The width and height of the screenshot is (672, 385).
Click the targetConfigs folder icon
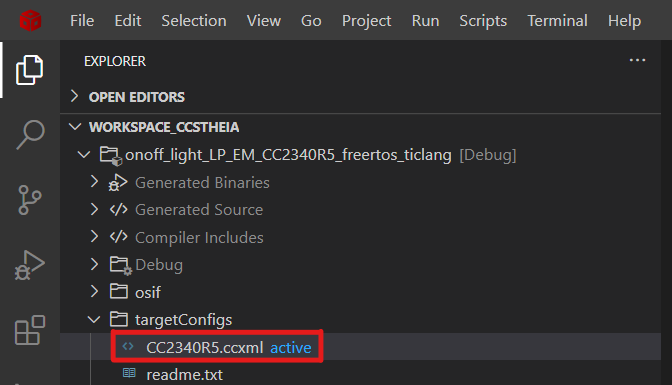(119, 319)
